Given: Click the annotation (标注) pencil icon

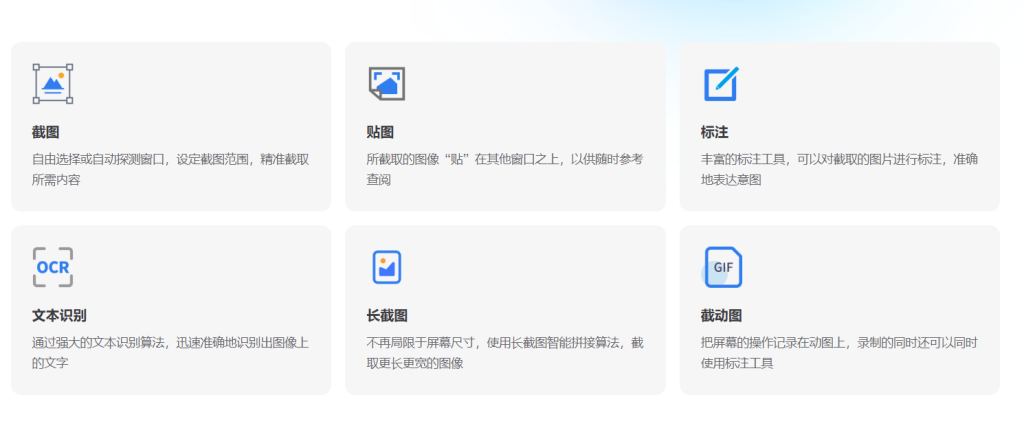Looking at the screenshot, I should [x=720, y=84].
